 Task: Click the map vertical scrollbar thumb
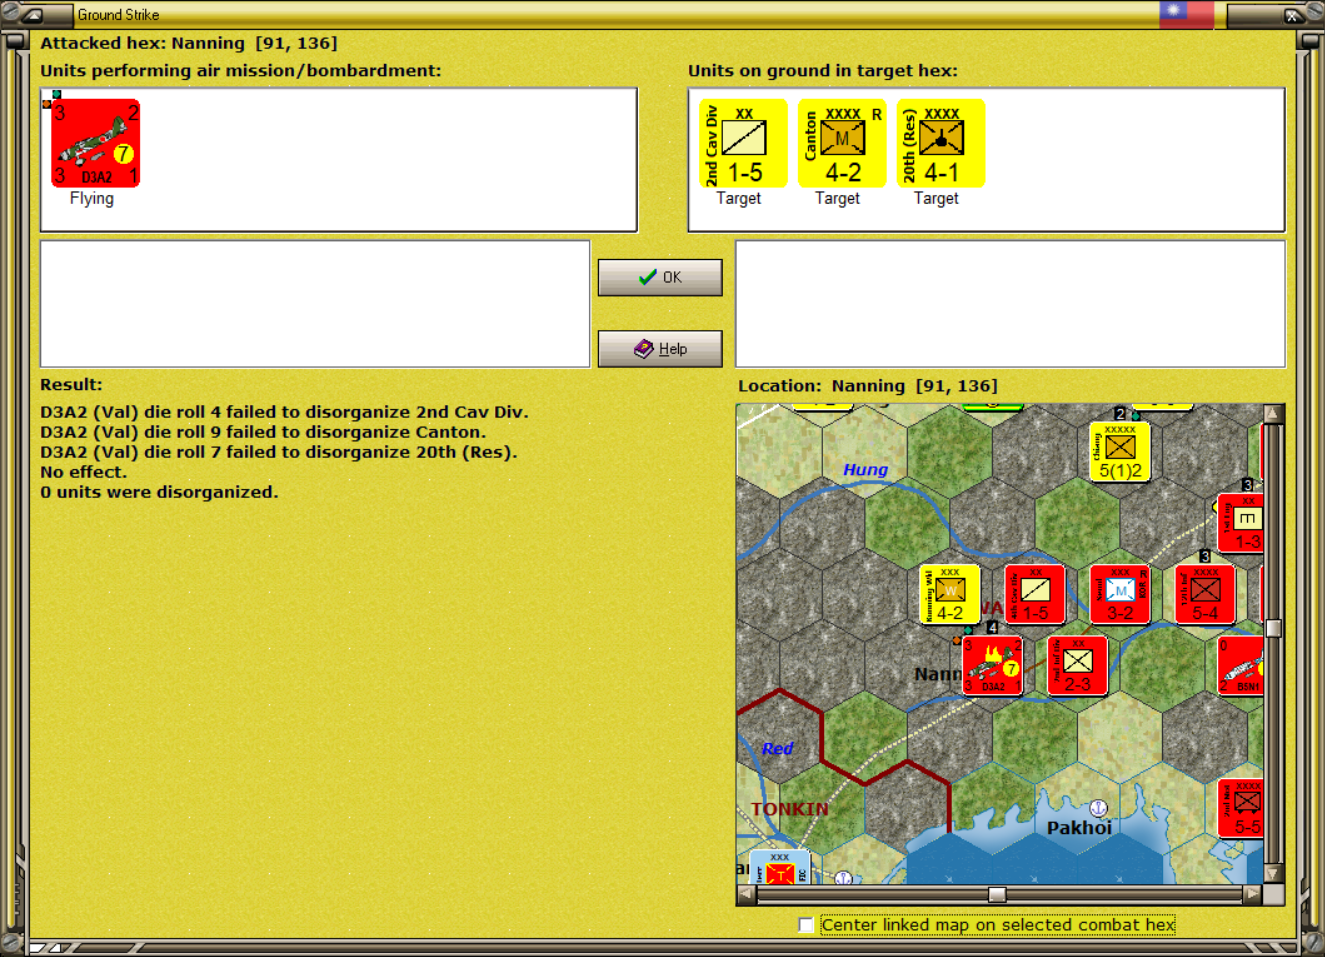pyautogui.click(x=1273, y=628)
